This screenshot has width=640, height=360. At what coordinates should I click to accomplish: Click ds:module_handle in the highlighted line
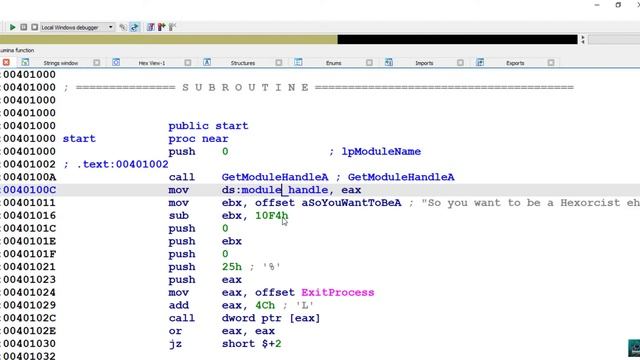click(x=275, y=190)
